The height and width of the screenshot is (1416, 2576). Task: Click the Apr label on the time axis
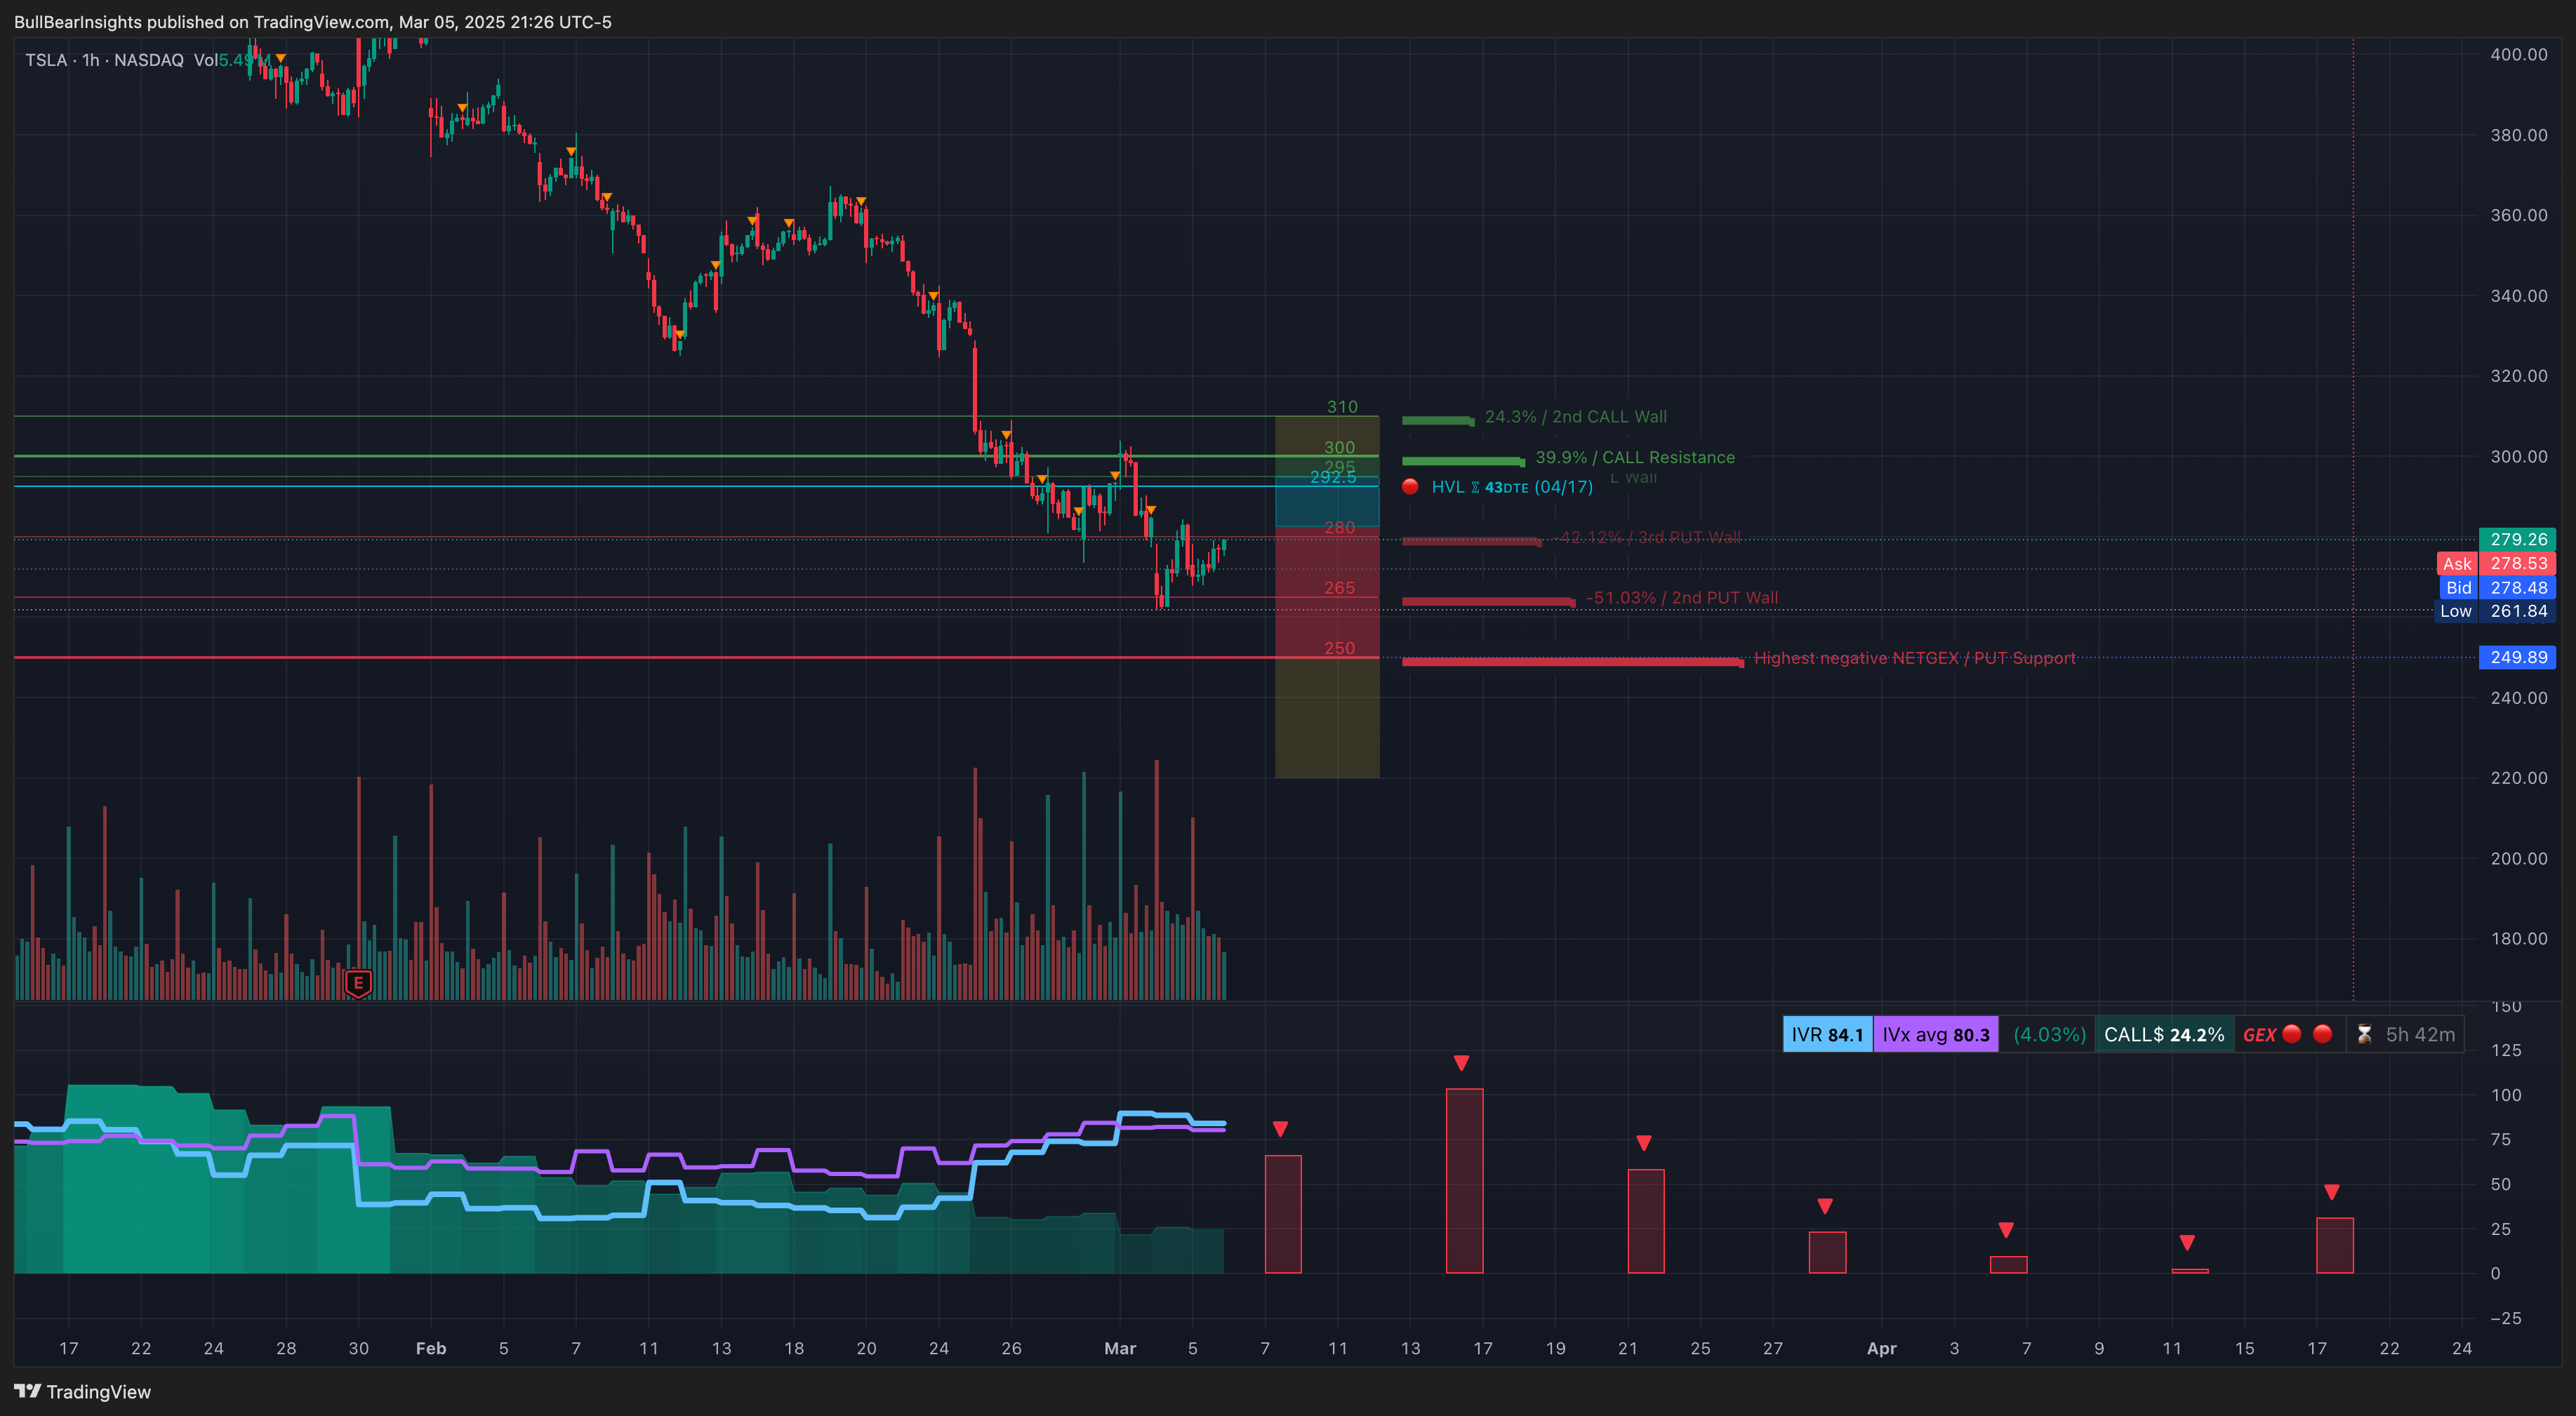pos(1882,1348)
